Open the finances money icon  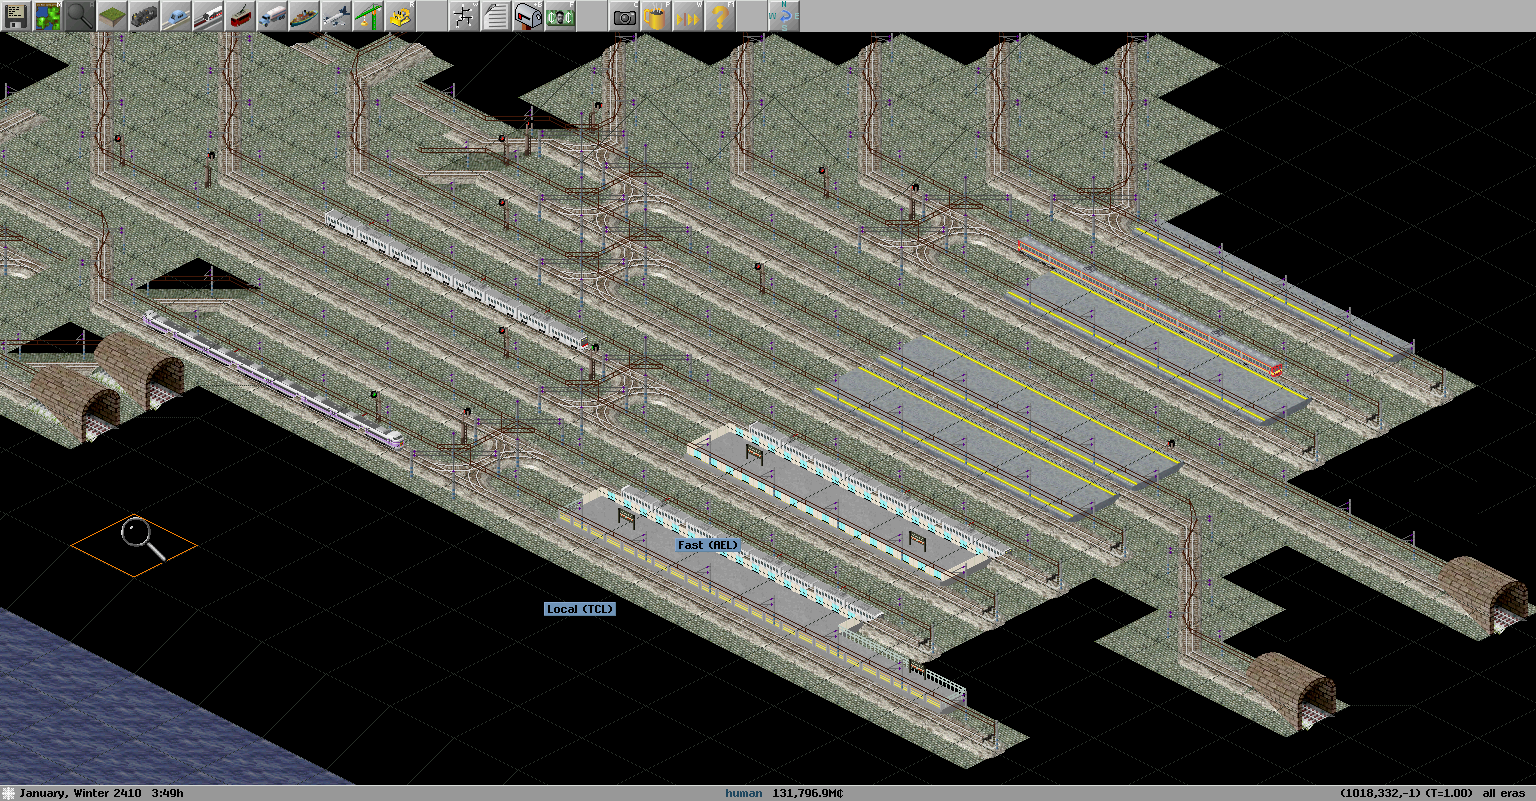click(x=560, y=16)
